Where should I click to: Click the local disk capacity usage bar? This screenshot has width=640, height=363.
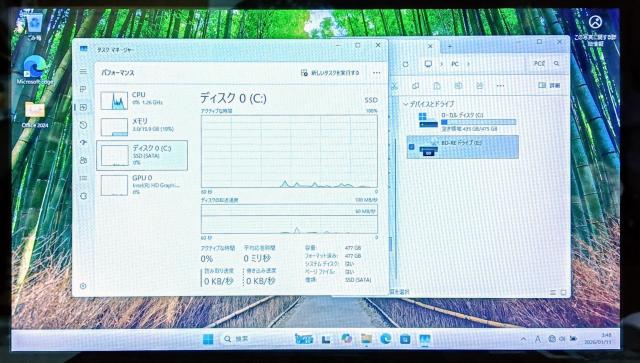[478, 122]
